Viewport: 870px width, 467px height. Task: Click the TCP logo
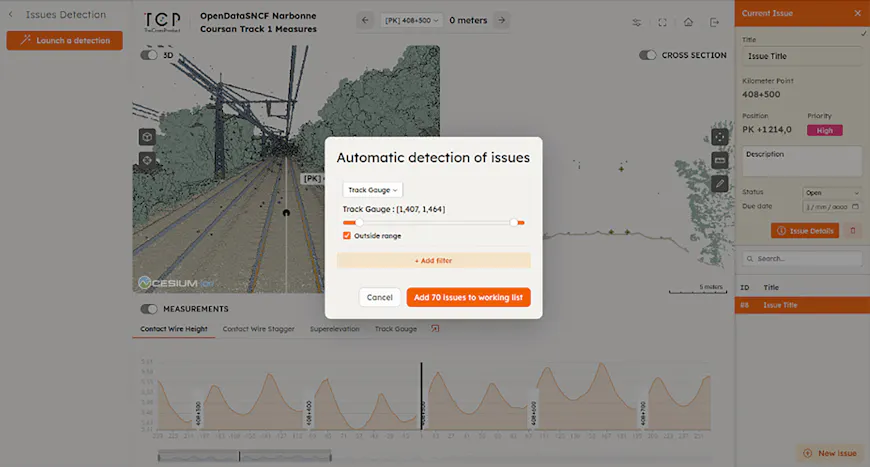point(162,22)
